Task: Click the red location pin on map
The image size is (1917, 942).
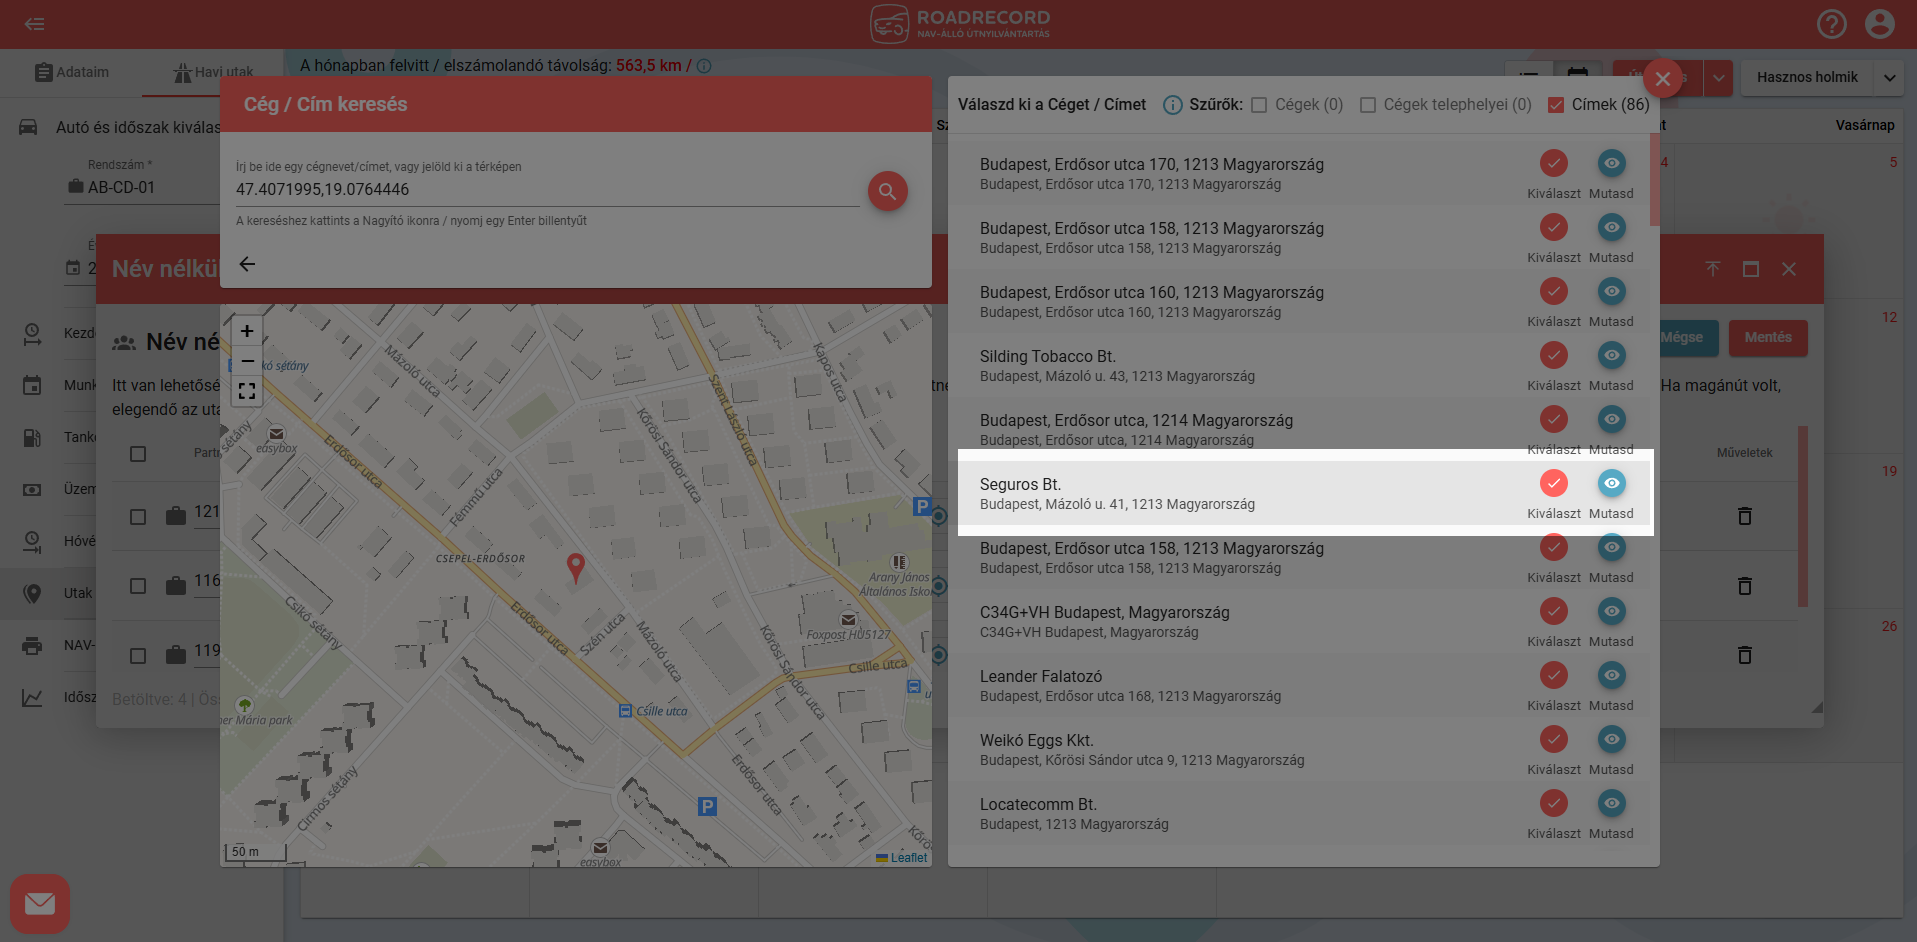Action: 575,567
